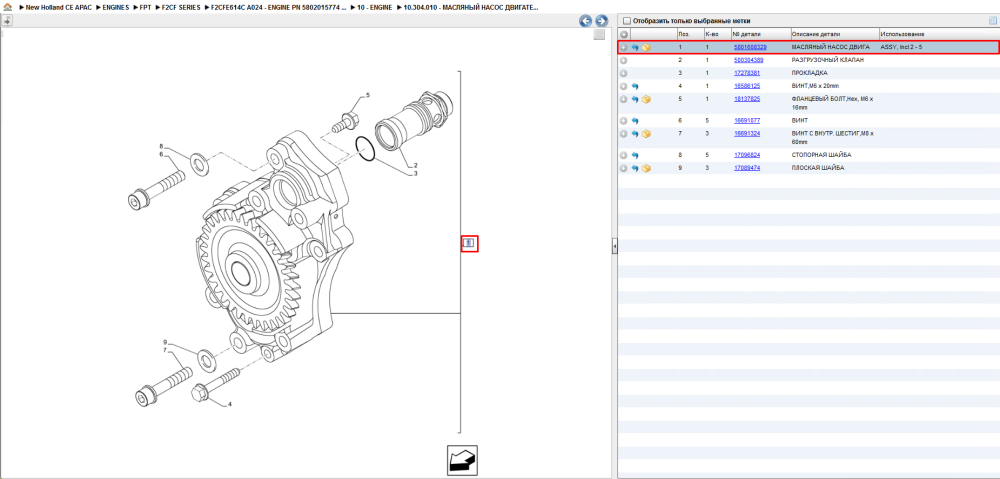This screenshot has height=479, width=1000.
Task: Open part number link 5801608329
Action: tap(750, 47)
